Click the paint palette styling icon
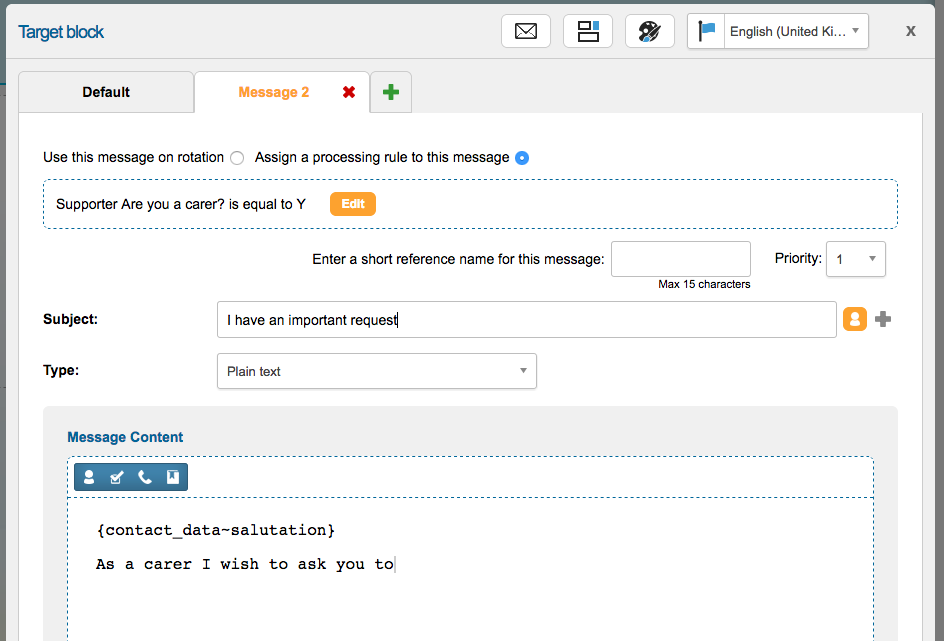 point(650,31)
